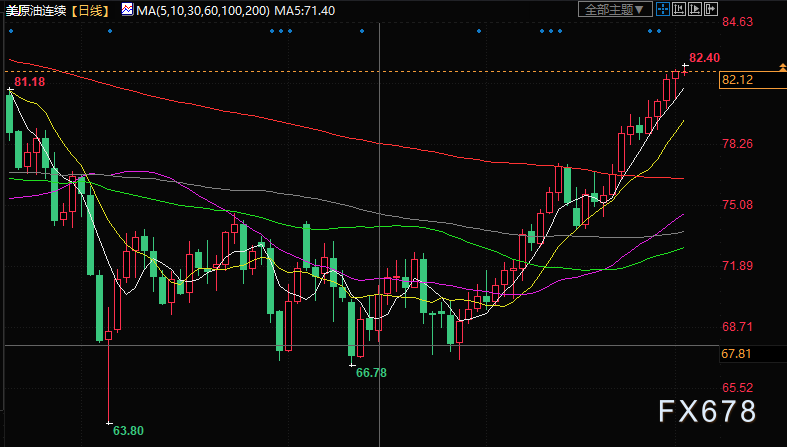Screen dimensions: 787x447
Task: Click the play-forward chart axis icon
Action: coord(695,9)
